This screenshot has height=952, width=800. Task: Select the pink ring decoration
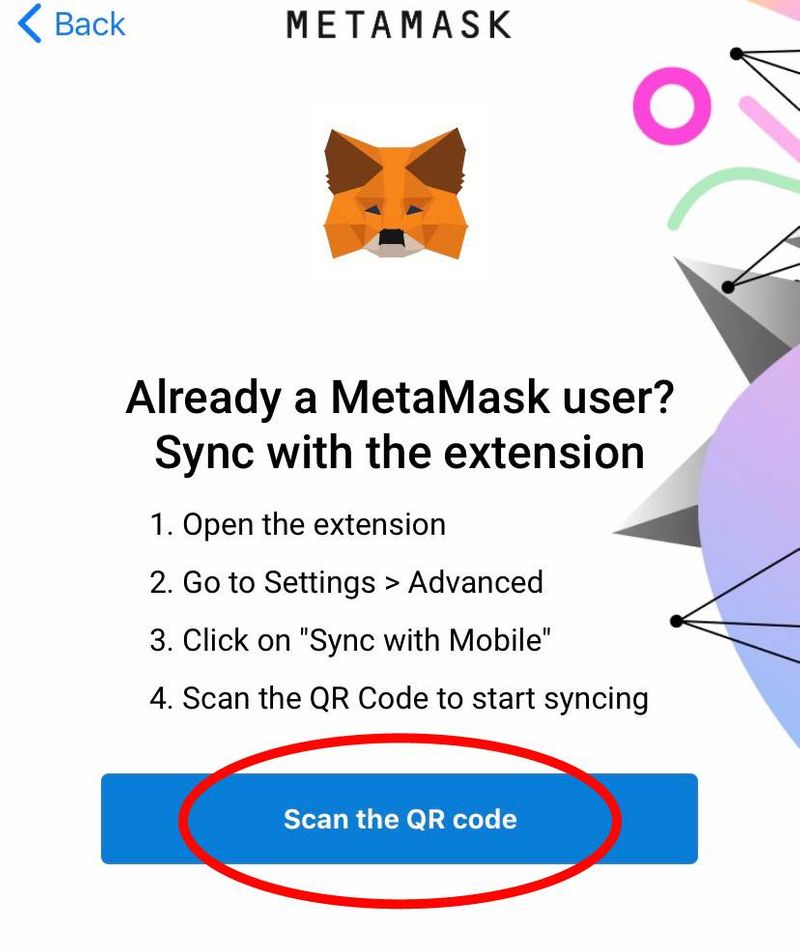[x=671, y=106]
